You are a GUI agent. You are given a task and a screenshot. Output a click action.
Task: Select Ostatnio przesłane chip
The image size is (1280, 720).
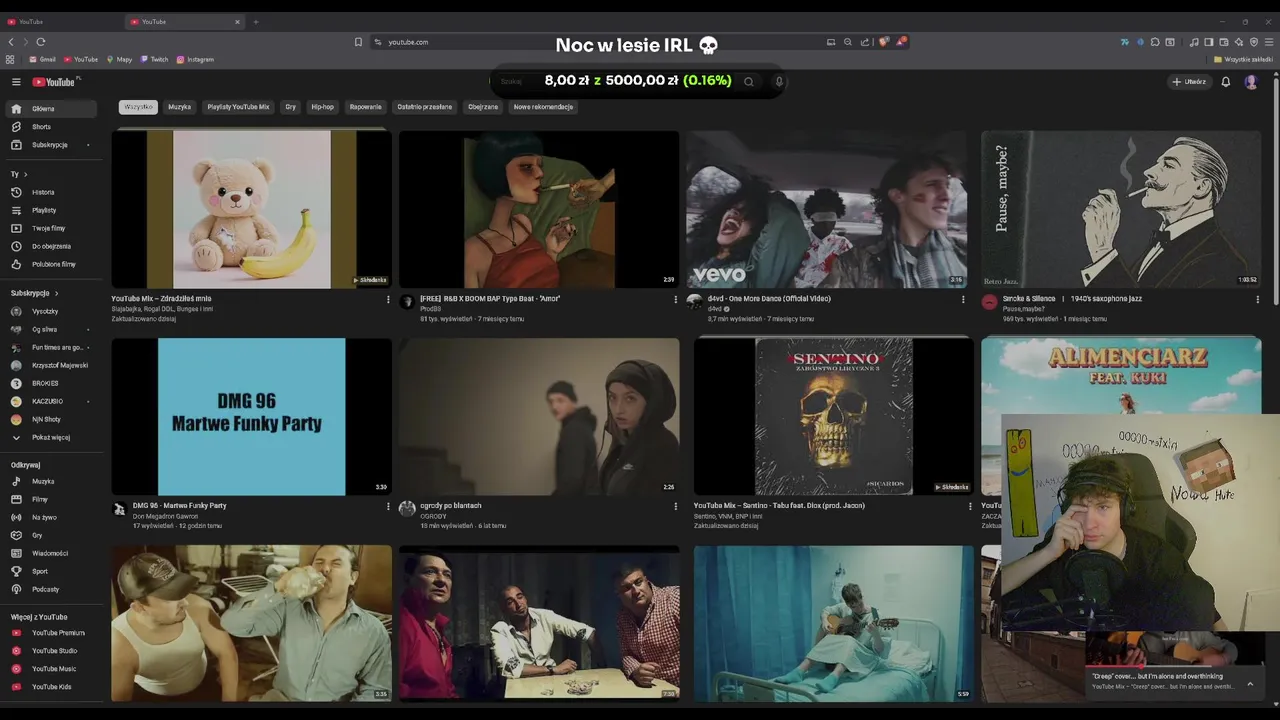click(424, 107)
